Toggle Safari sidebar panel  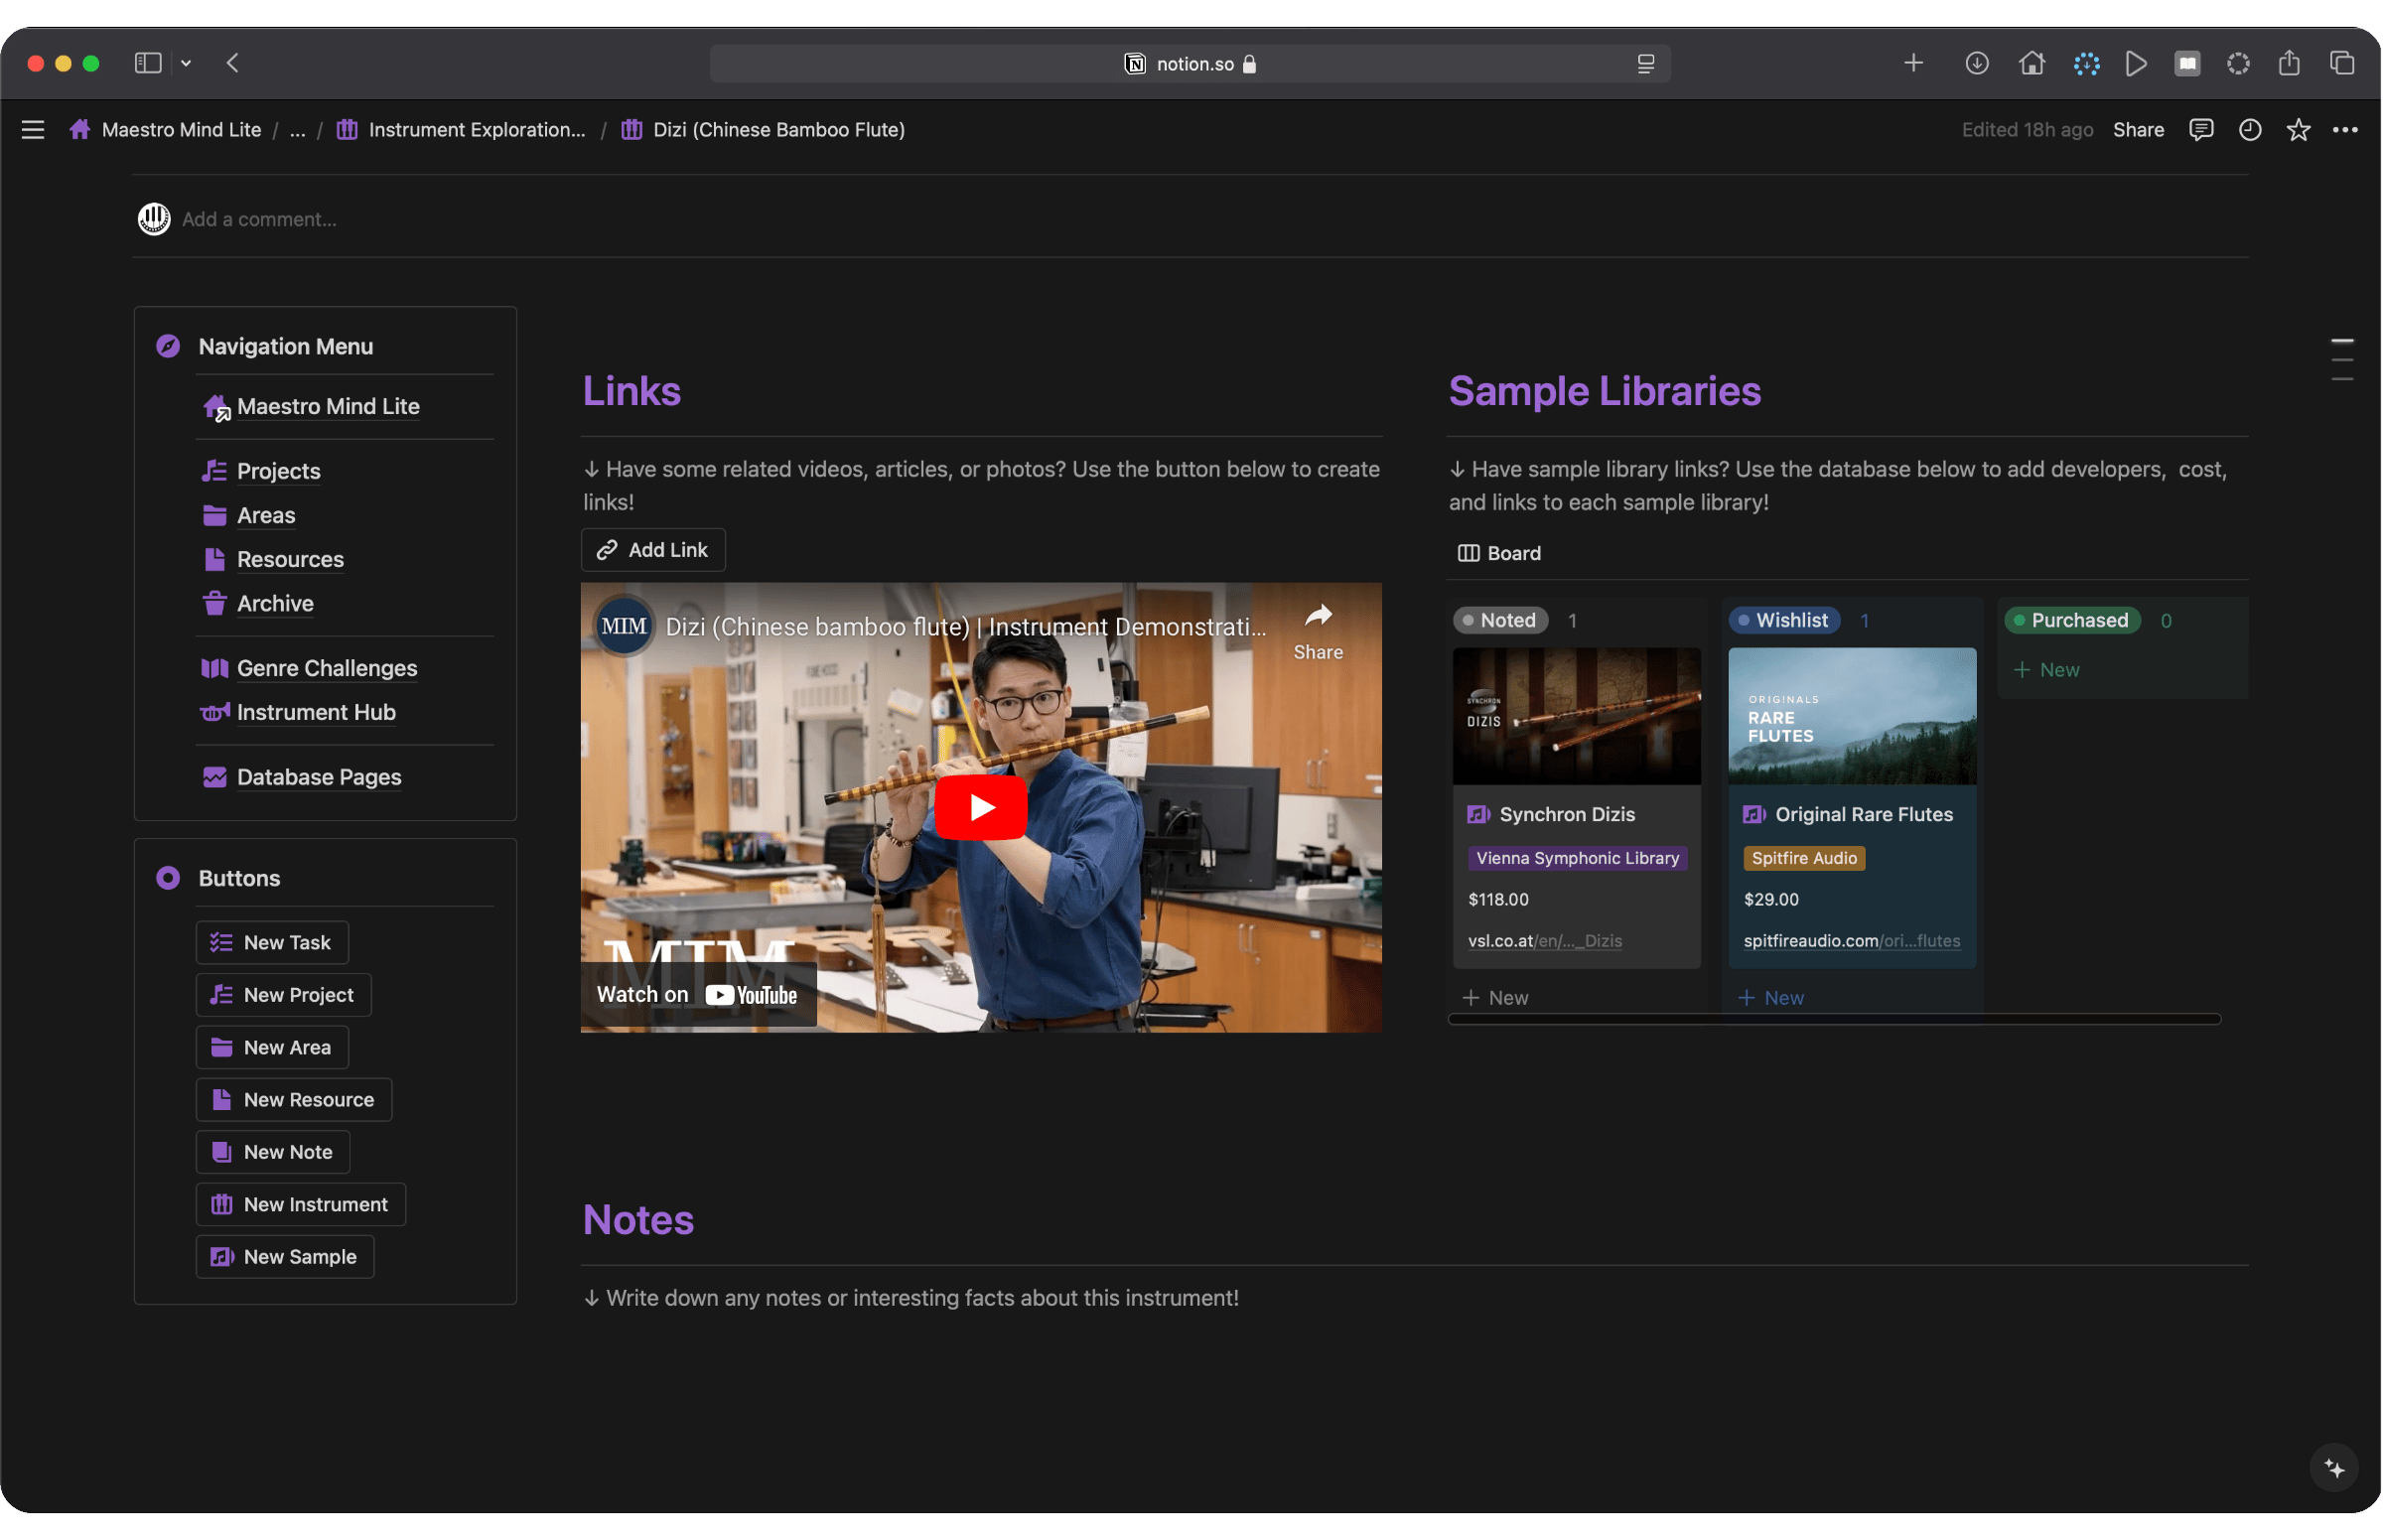click(x=148, y=64)
